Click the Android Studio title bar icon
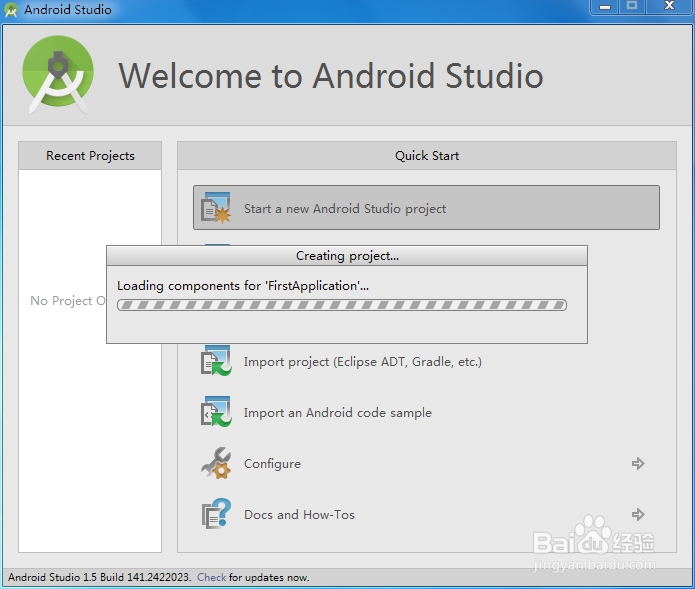The width and height of the screenshot is (695, 589). [11, 10]
